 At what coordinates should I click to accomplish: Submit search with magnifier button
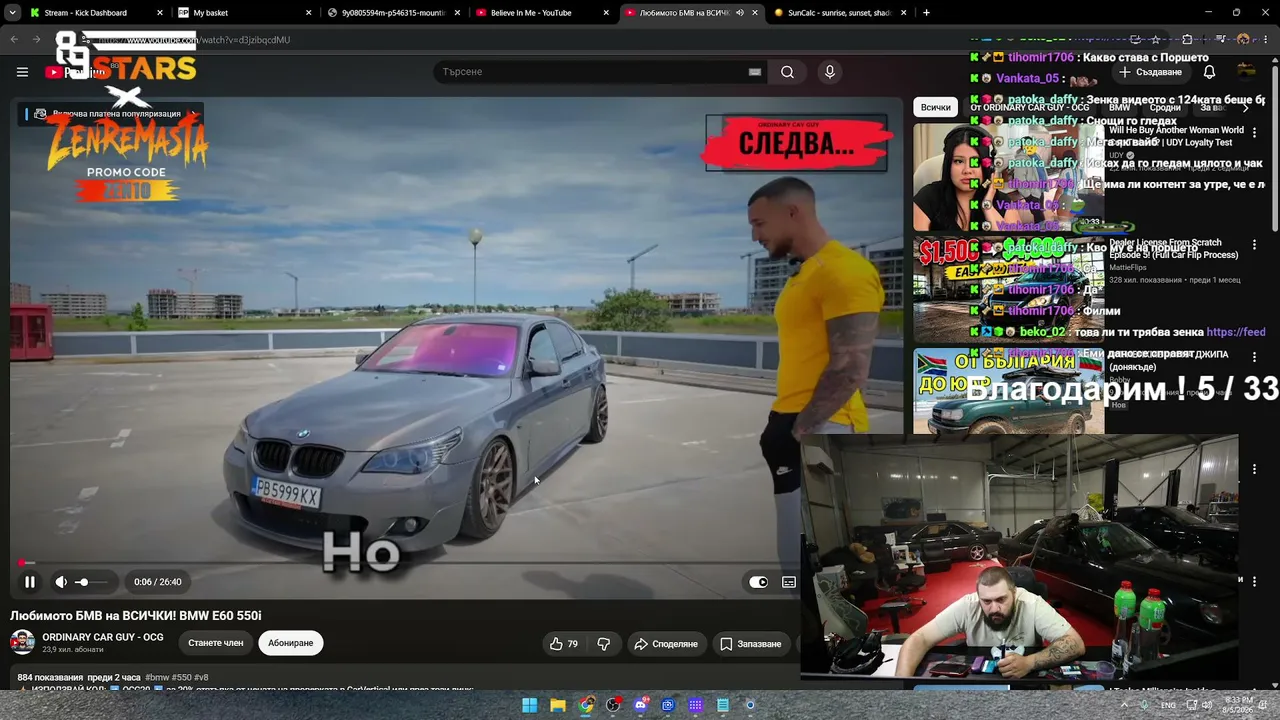[x=787, y=72]
